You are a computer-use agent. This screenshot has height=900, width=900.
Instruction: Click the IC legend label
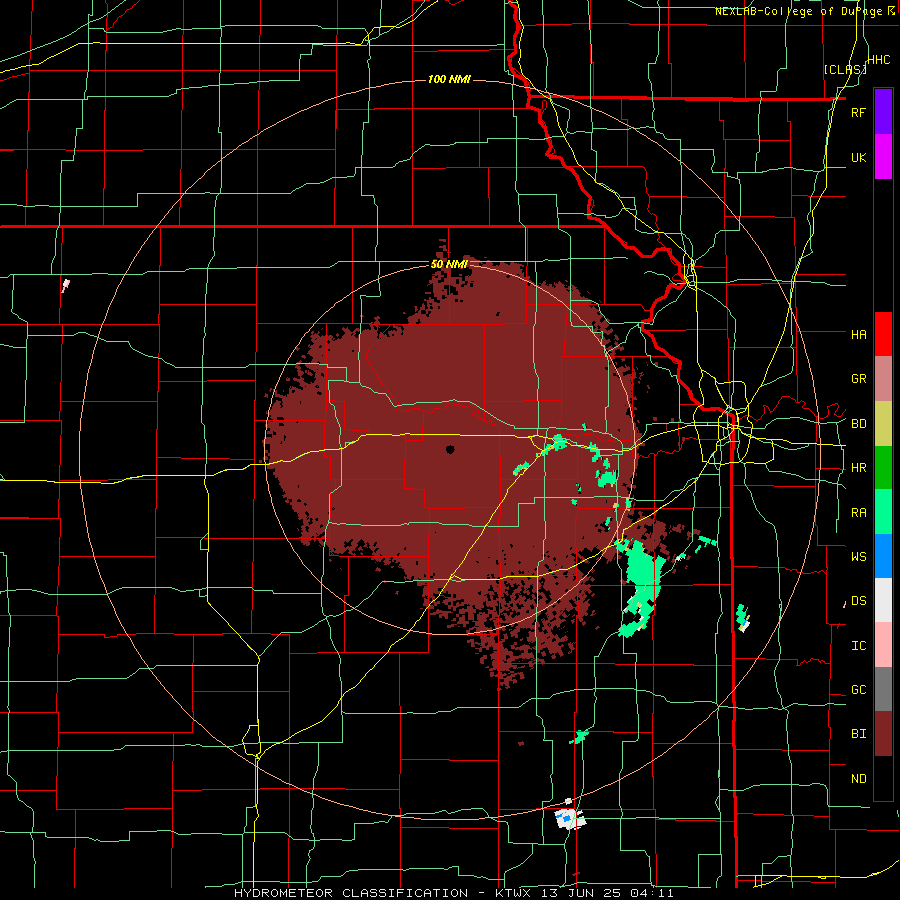[858, 646]
